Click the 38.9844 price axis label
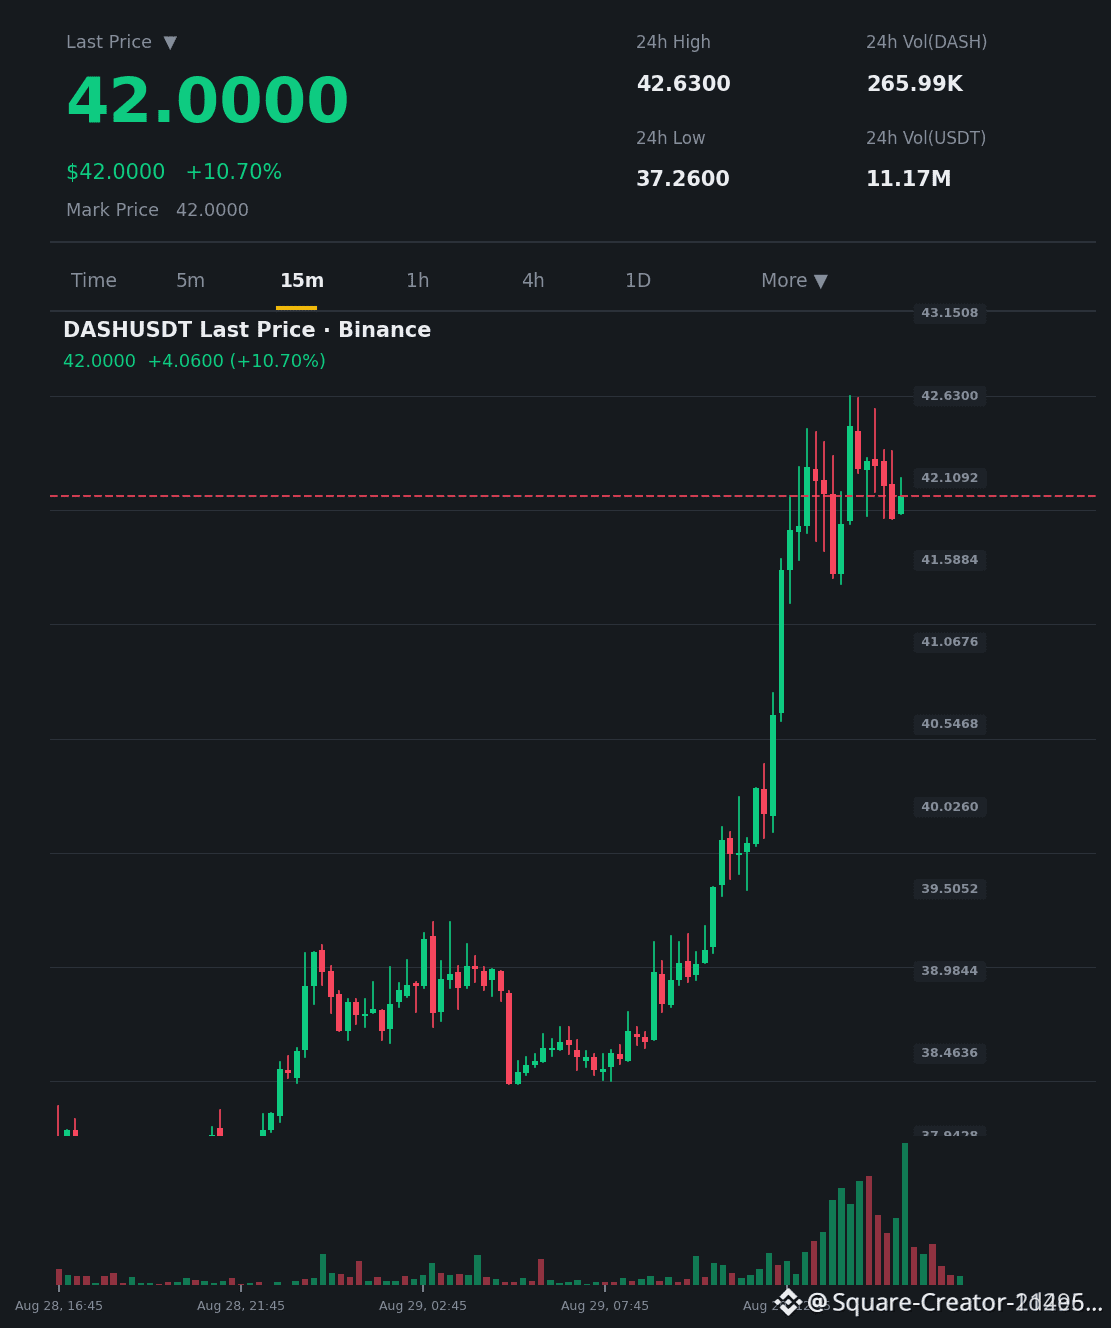This screenshot has width=1111, height=1328. 950,971
